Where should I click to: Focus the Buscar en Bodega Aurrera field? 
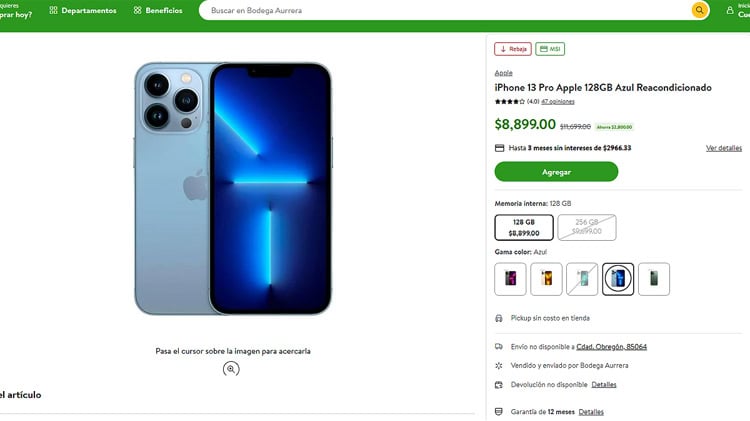click(x=440, y=10)
